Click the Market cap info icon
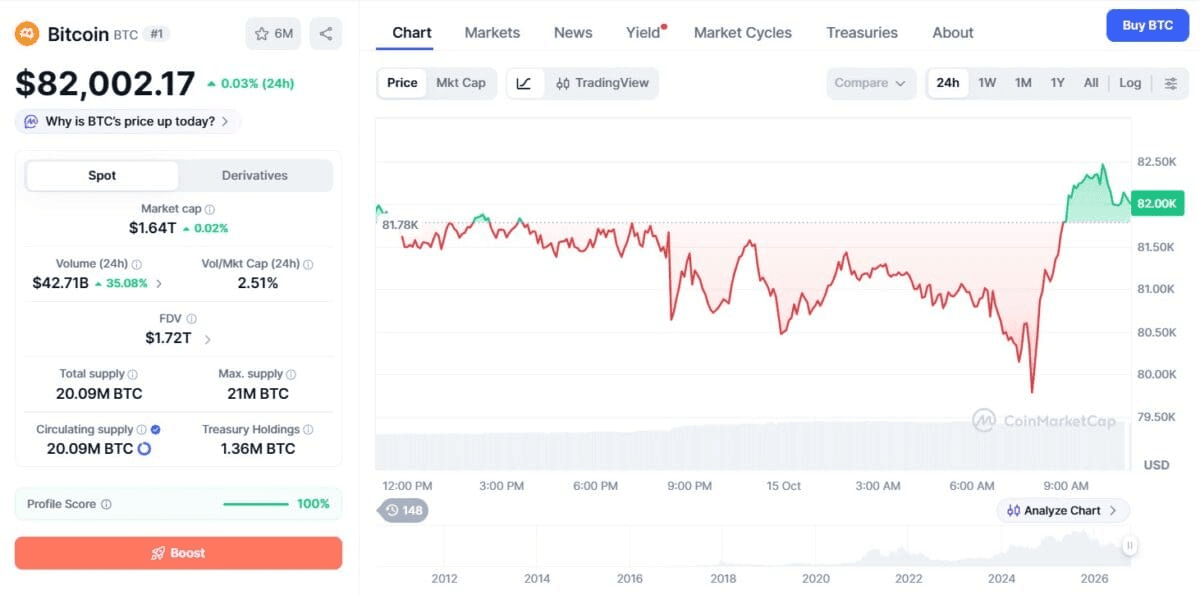Screen dimensions: 1200x595 (210, 210)
